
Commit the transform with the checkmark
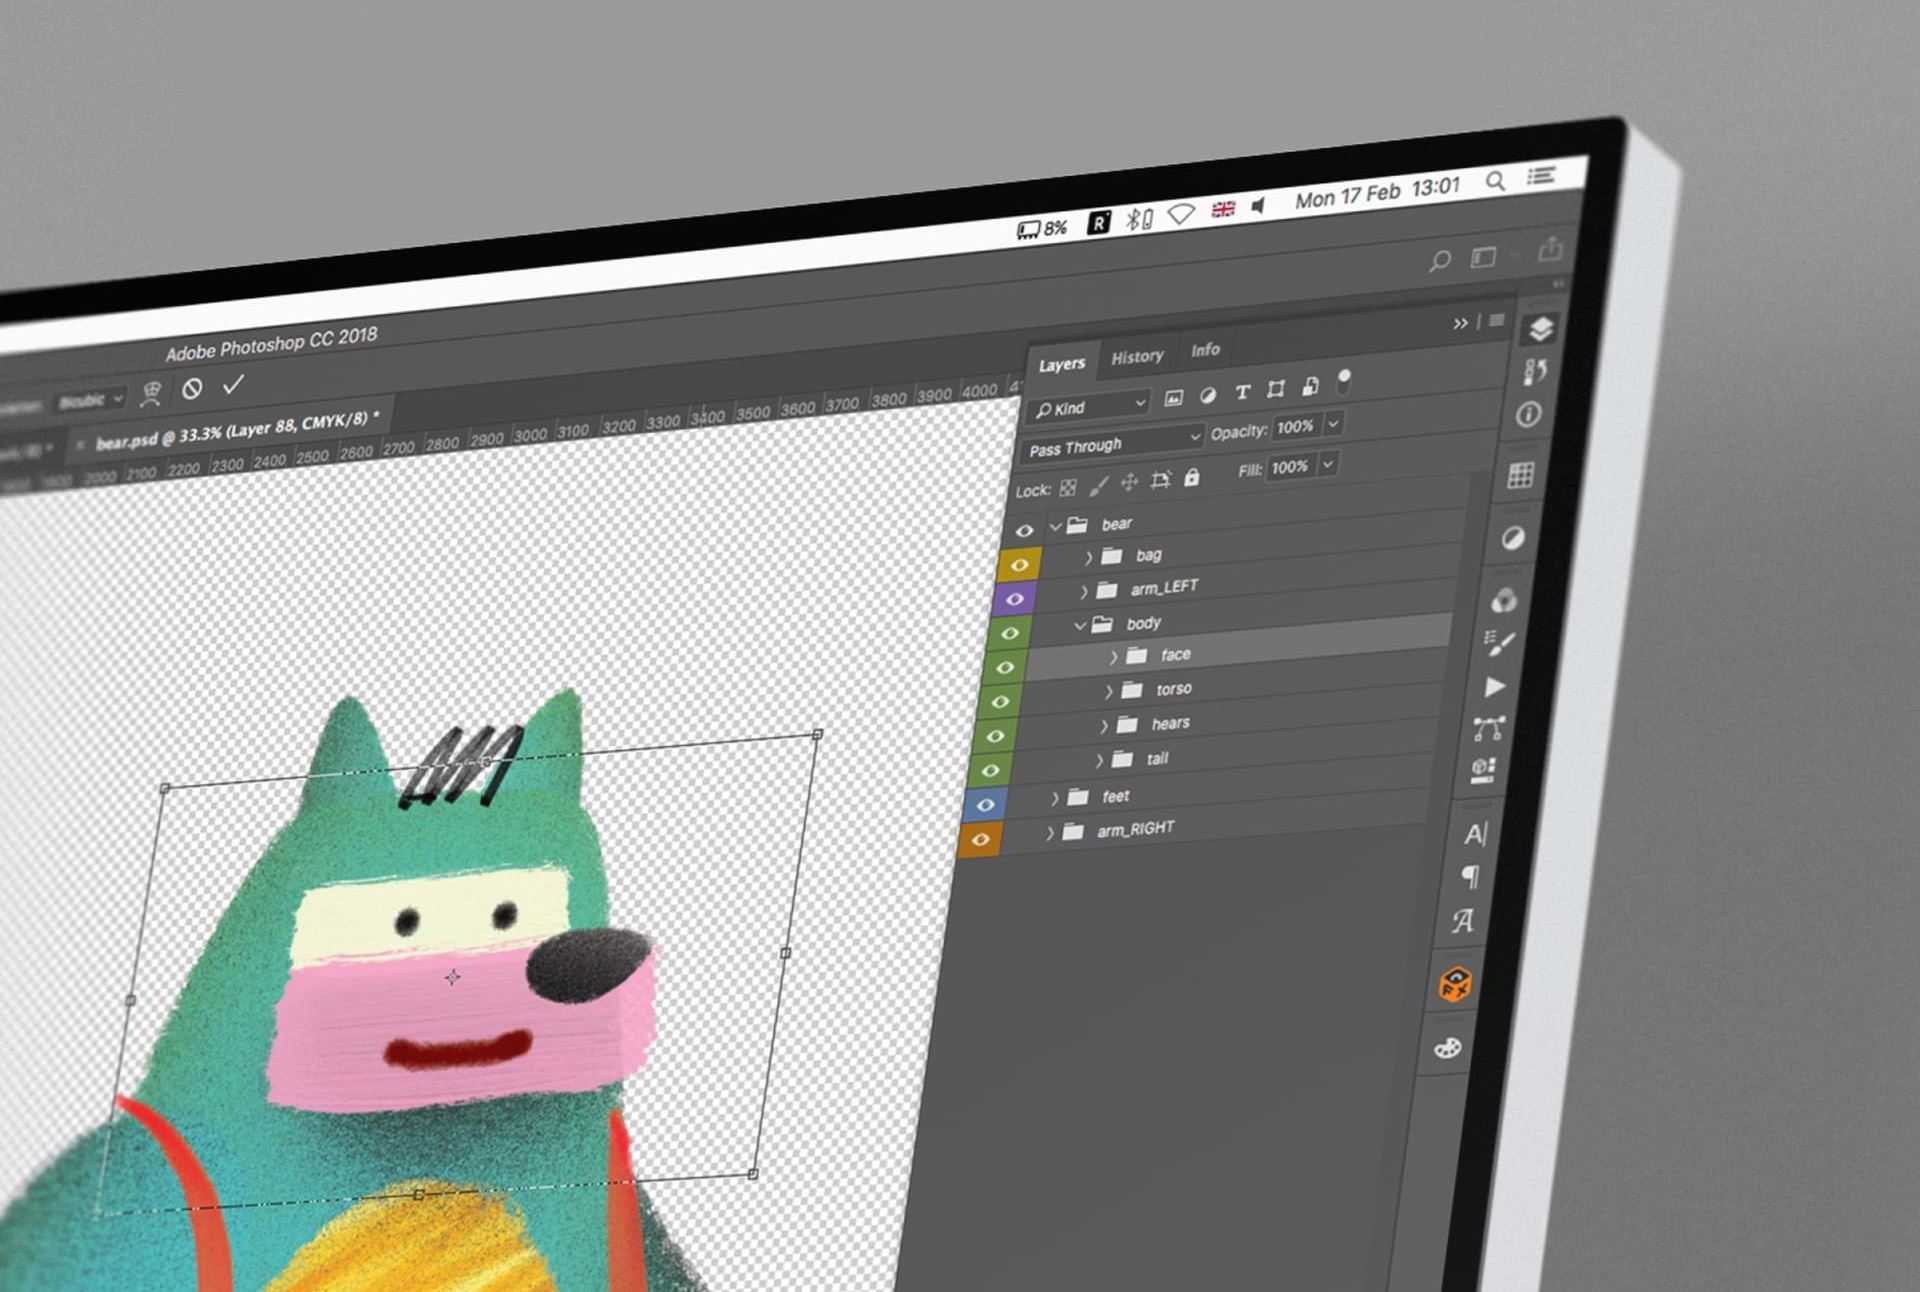tap(233, 385)
